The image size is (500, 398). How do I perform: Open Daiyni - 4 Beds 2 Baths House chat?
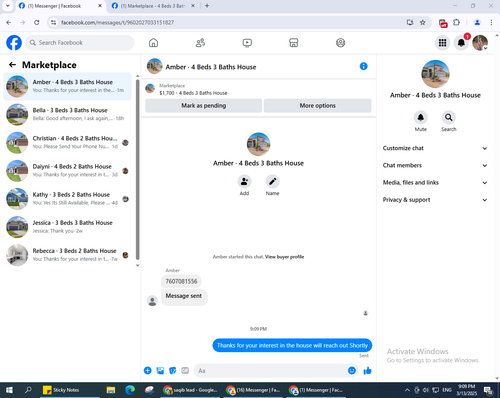tap(67, 171)
